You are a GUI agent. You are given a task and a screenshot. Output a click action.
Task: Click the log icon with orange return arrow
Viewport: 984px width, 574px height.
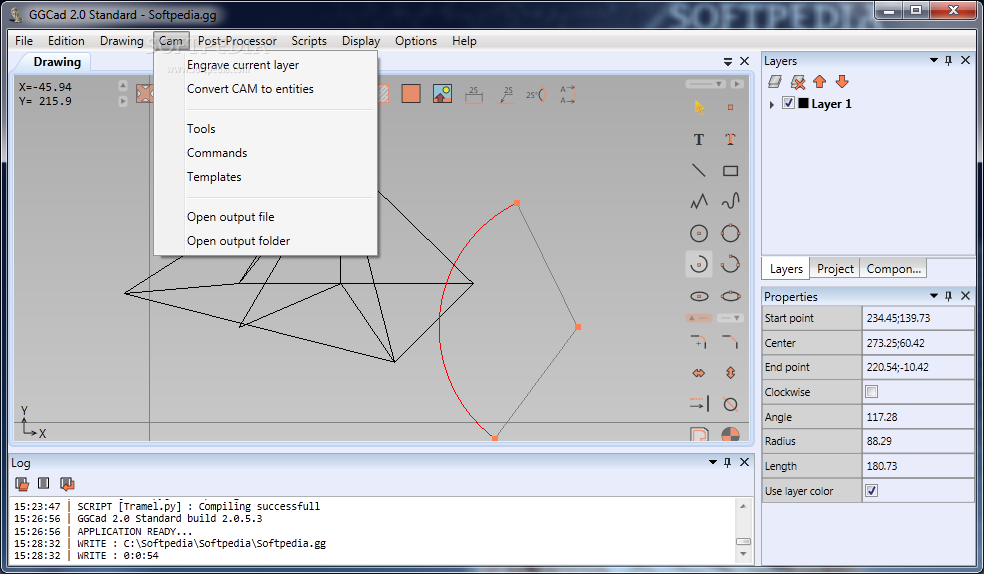[x=67, y=484]
